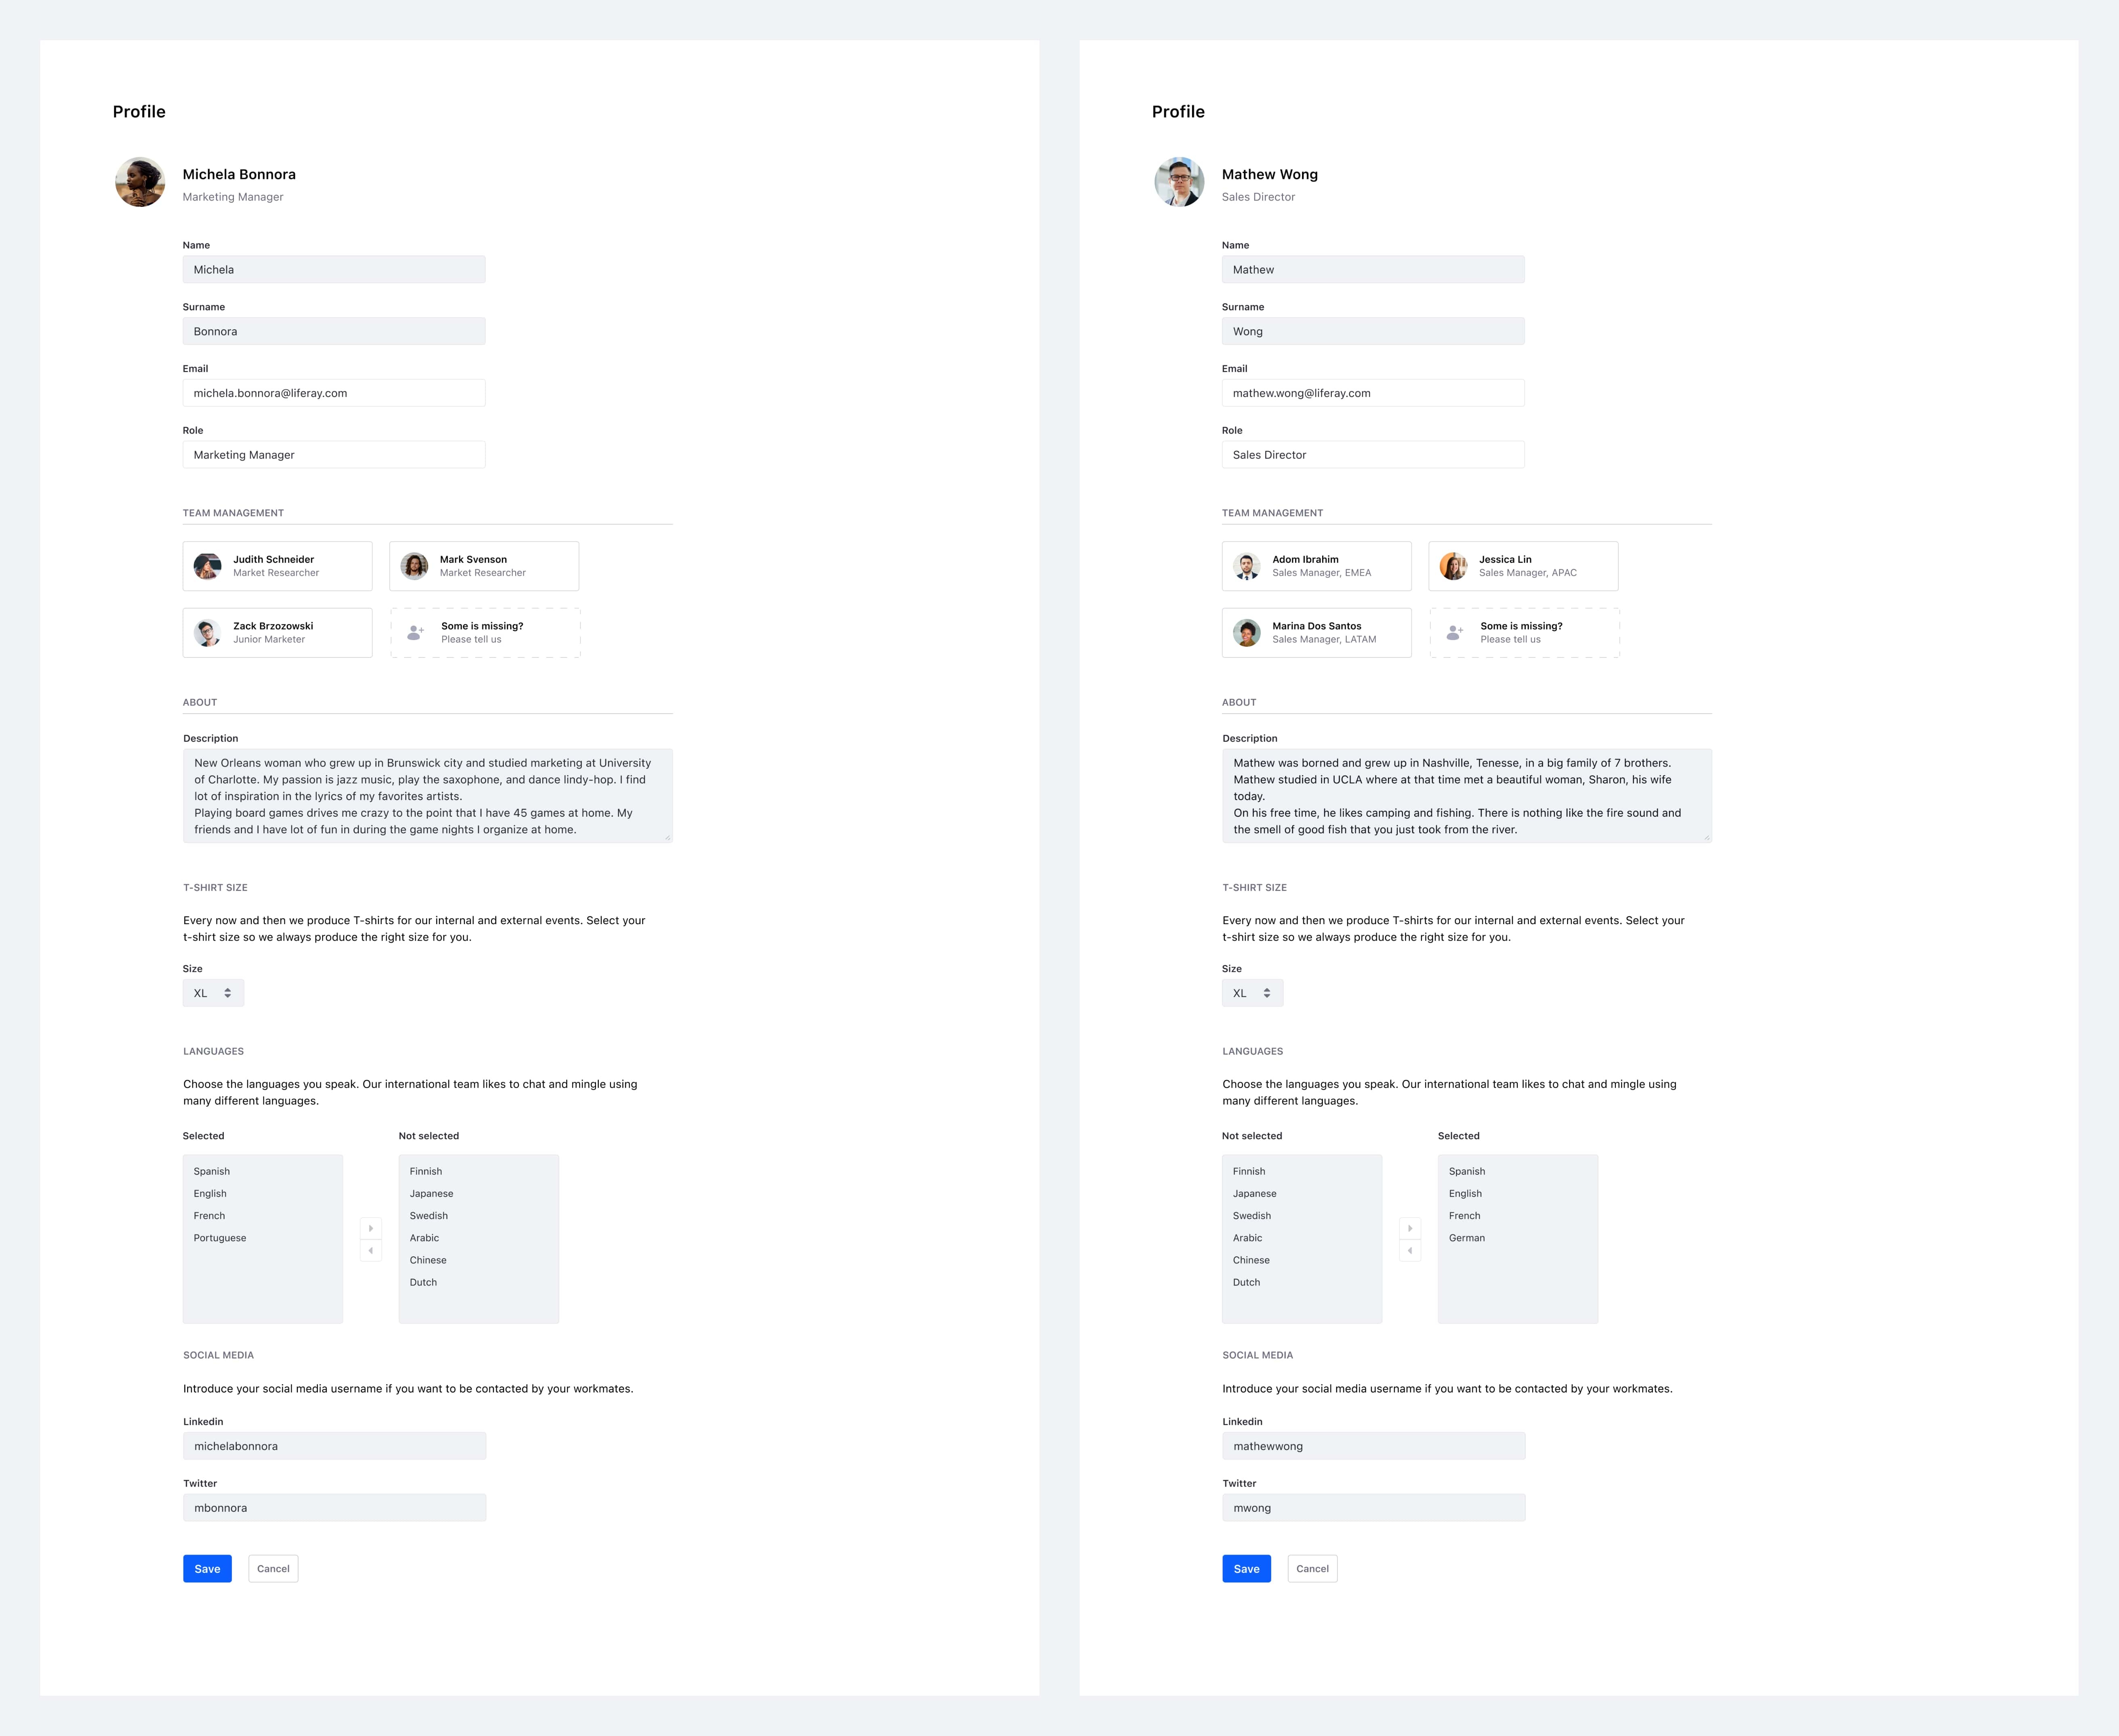
Task: Open Mathew's T-shirt size dropdown
Action: [x=1252, y=993]
